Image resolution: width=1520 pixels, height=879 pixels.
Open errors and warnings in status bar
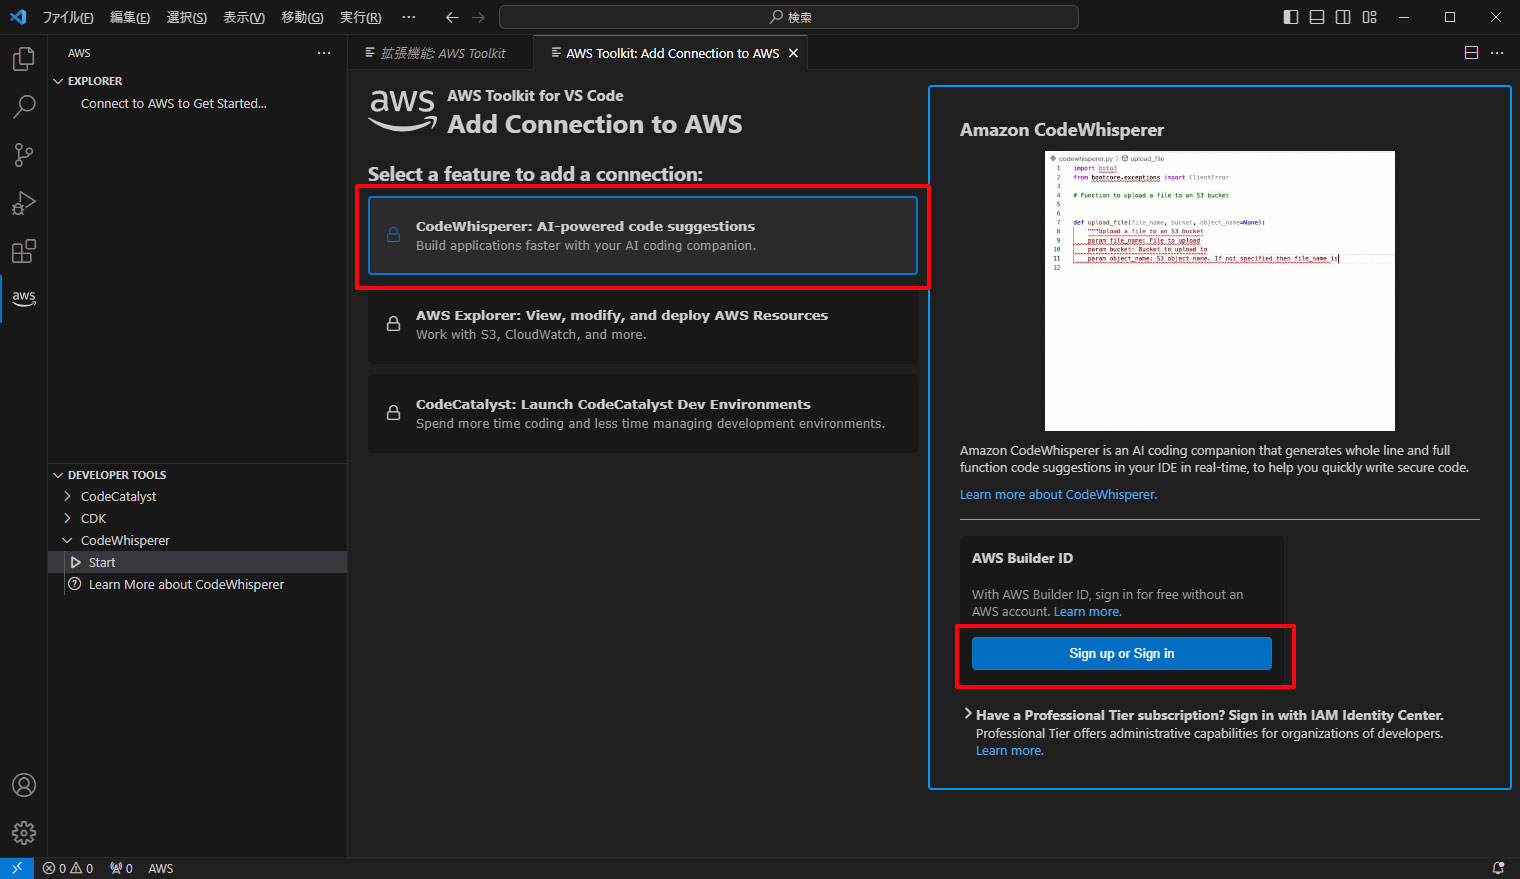point(68,868)
